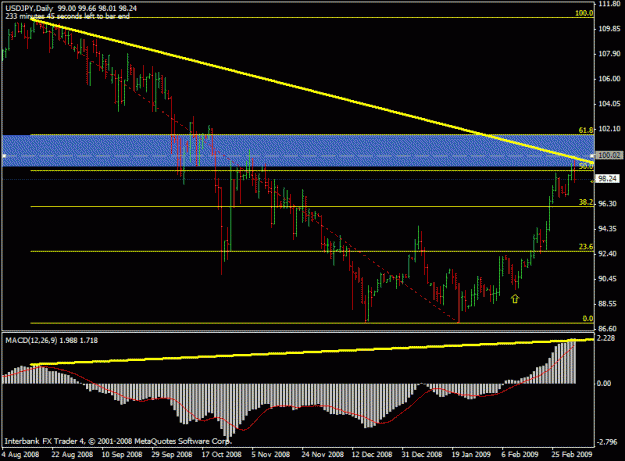Click the 100.0 Fibonacci level label
The image size is (625, 461).
click(584, 13)
